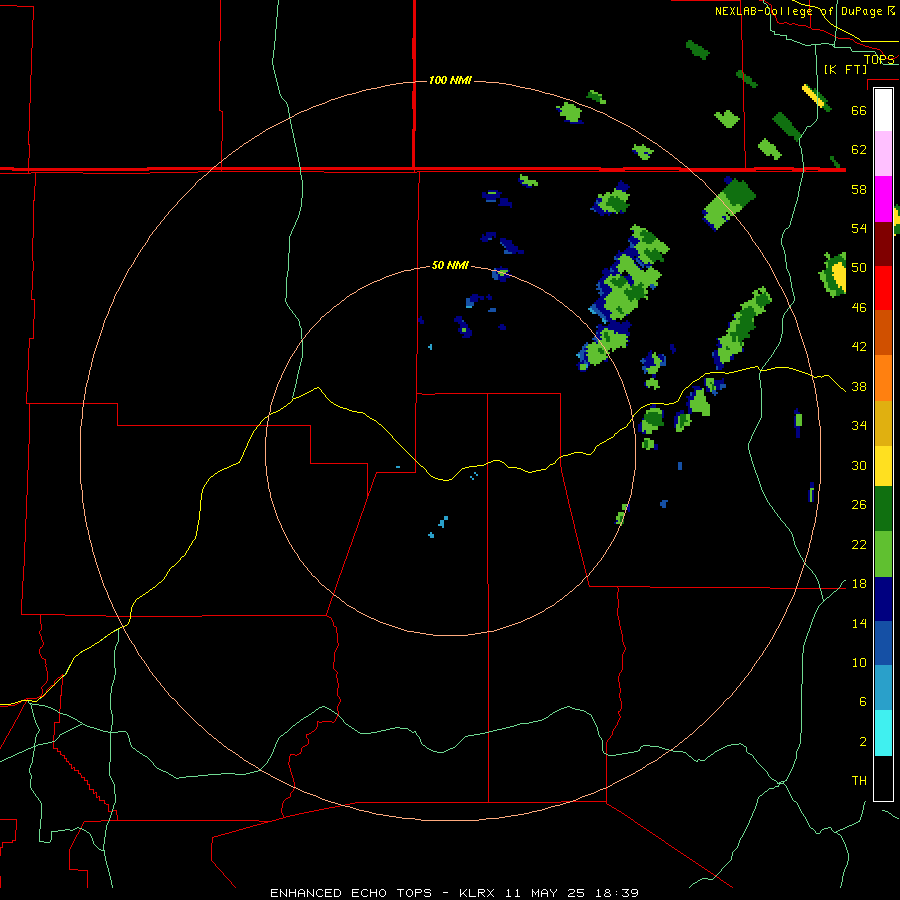Click the "50" legend value
The width and height of the screenshot is (900, 900).
pos(859,268)
